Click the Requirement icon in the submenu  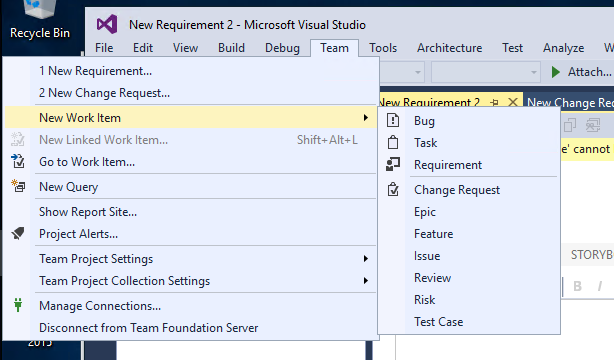click(x=393, y=164)
